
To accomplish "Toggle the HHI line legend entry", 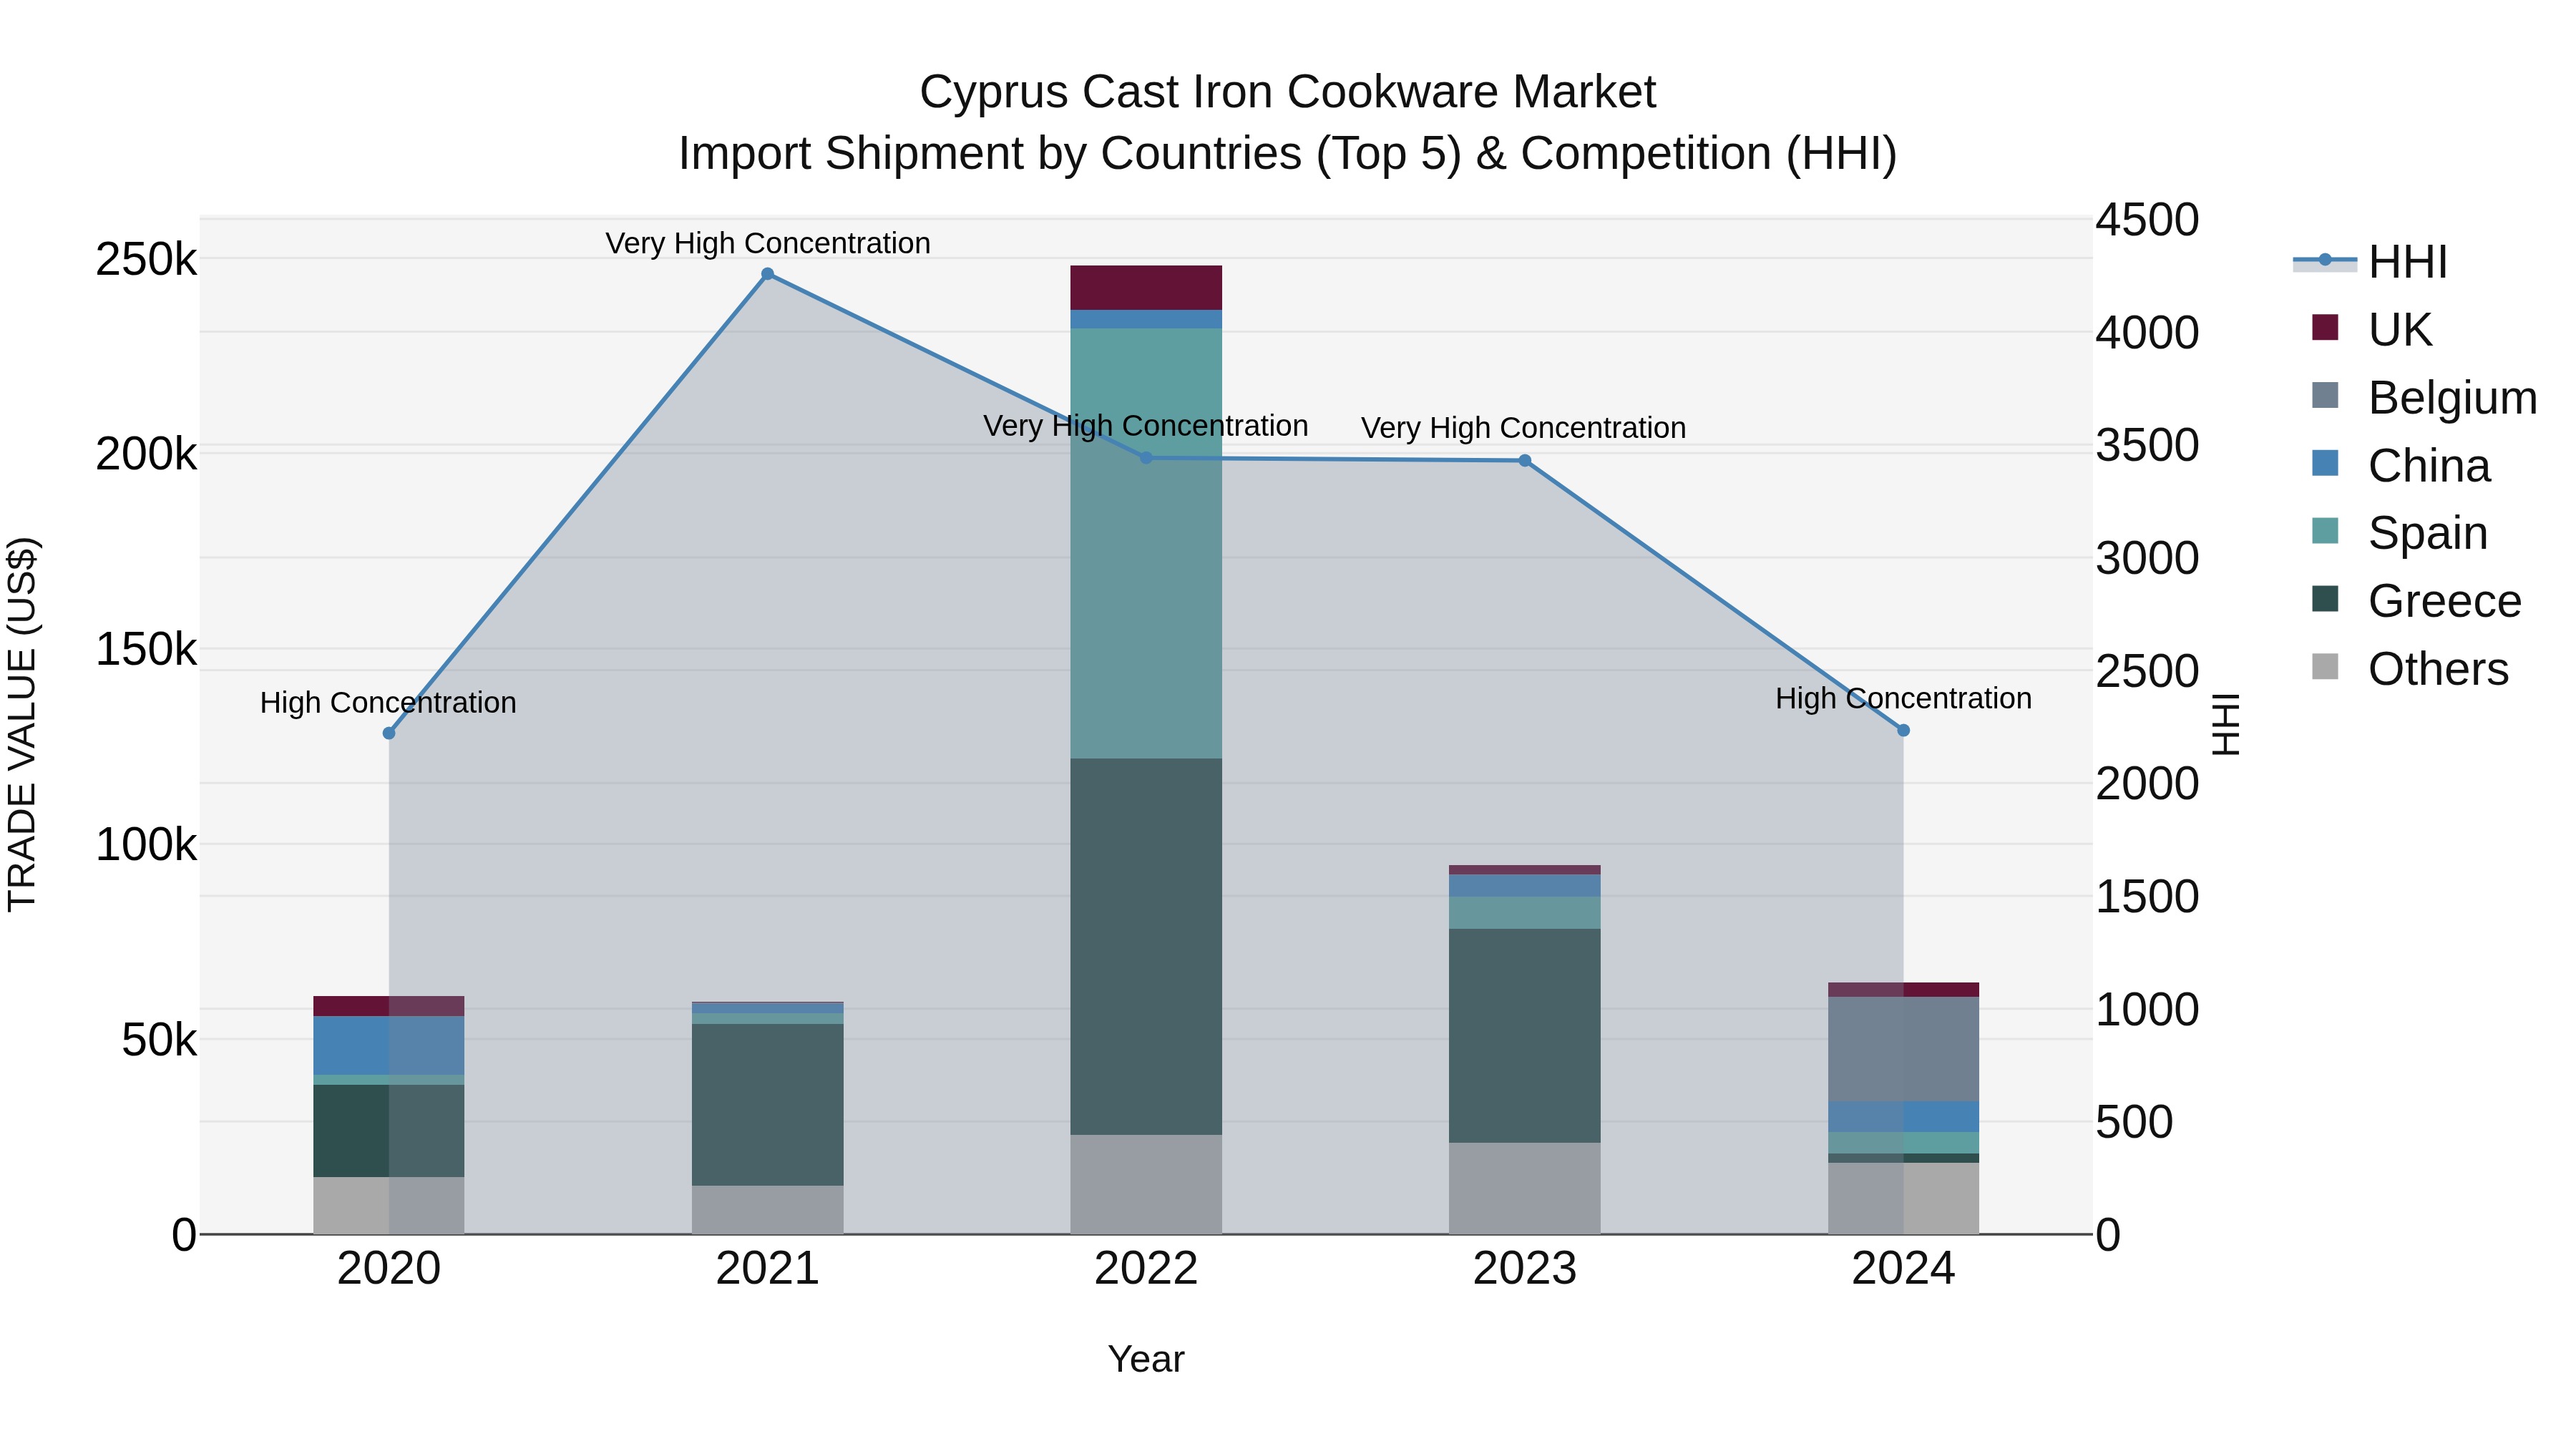I will 2370,262.
